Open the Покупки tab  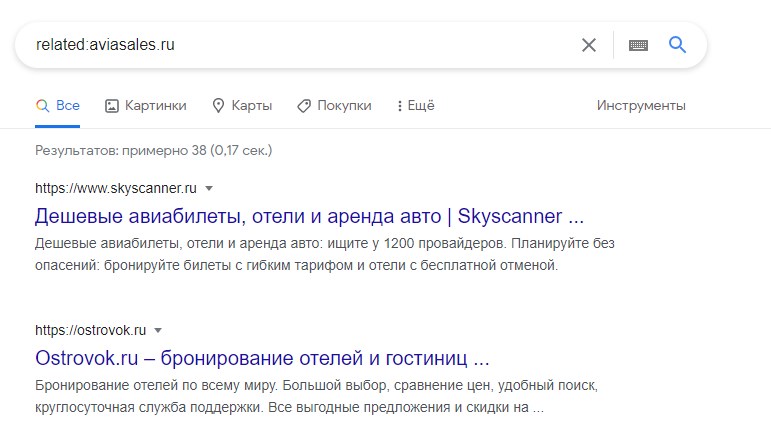pos(334,106)
